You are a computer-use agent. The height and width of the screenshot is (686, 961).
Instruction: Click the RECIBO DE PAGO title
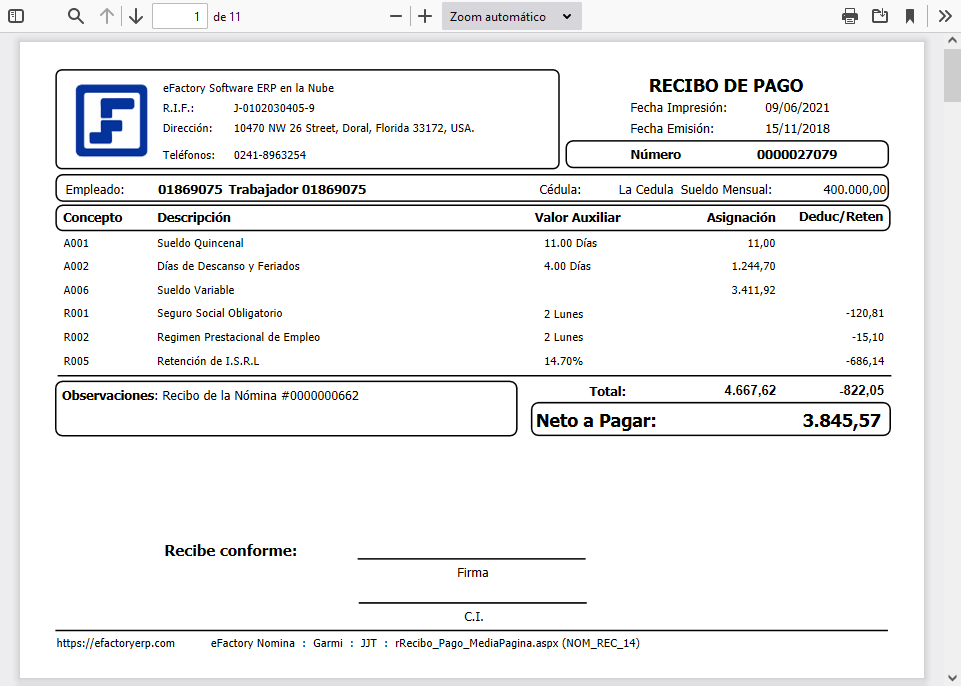pyautogui.click(x=726, y=85)
